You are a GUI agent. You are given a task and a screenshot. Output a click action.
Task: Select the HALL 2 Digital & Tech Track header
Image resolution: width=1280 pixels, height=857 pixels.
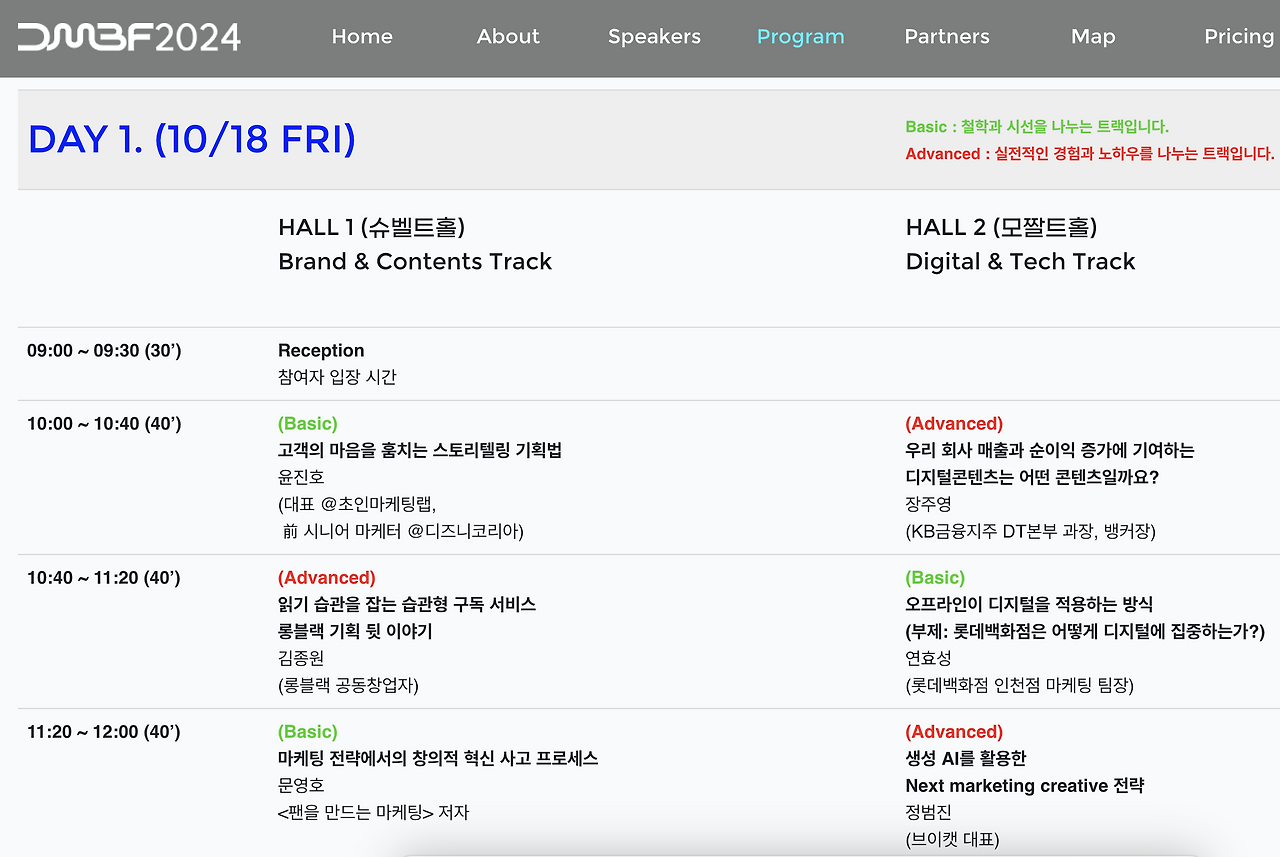[x=1020, y=244]
